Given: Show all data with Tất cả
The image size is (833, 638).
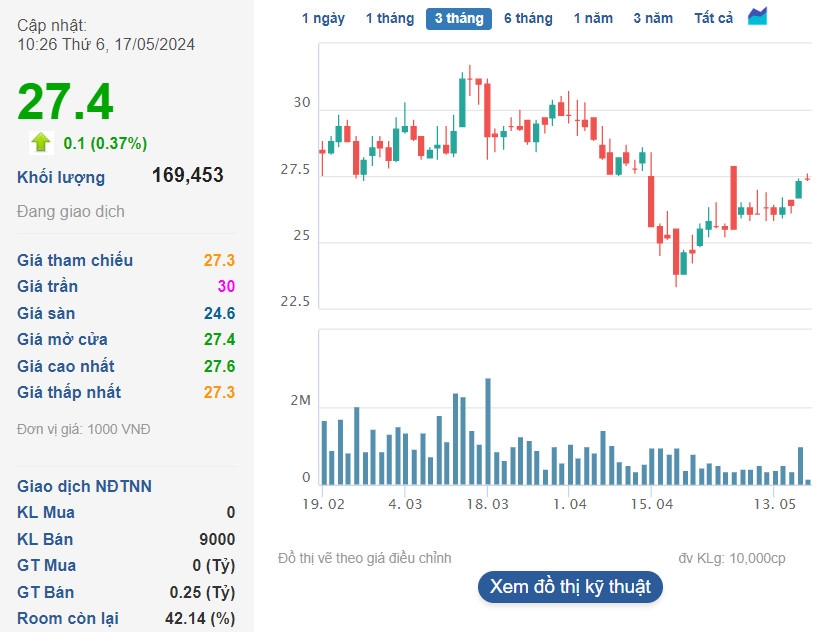Looking at the screenshot, I should pyautogui.click(x=714, y=18).
